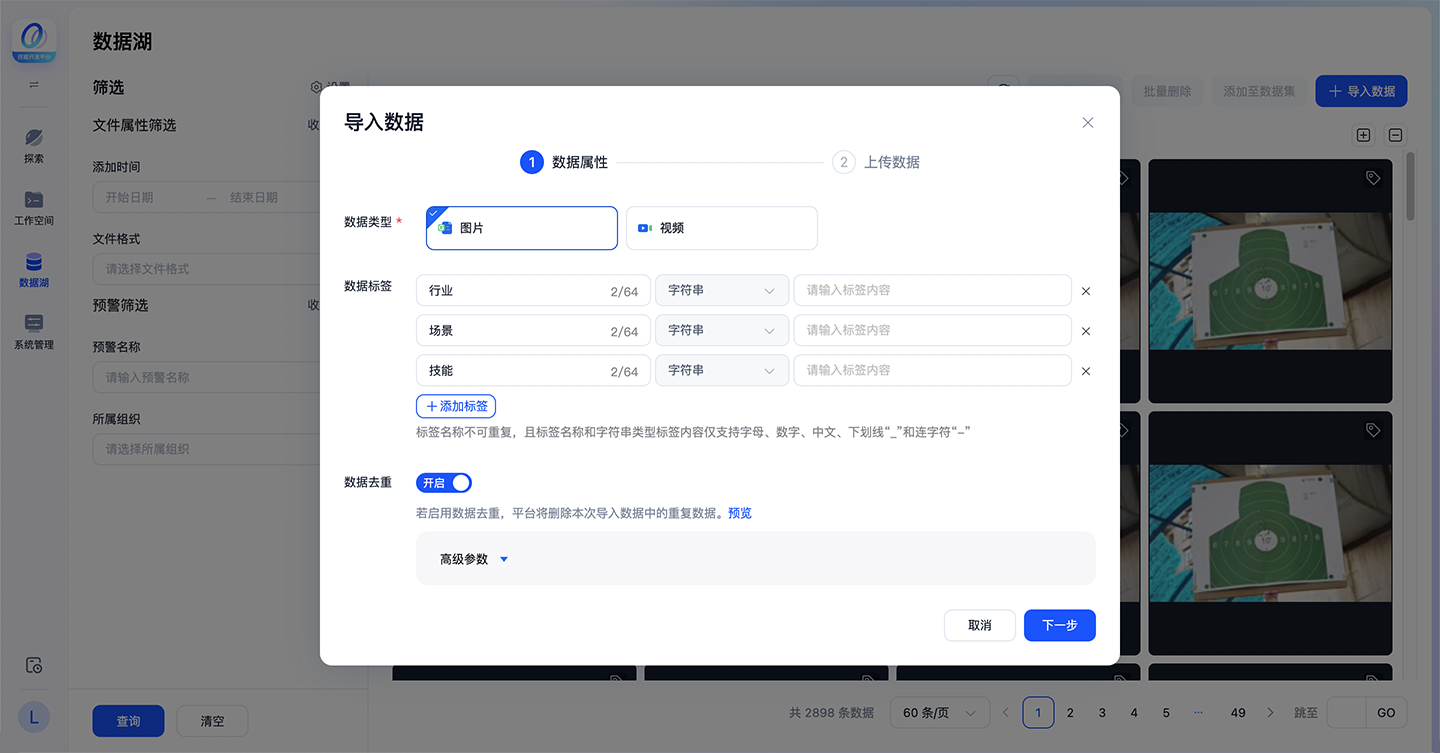Viewport: 1440px width, 753px height.
Task: Change the 60 条/页 page size
Action: pos(940,713)
